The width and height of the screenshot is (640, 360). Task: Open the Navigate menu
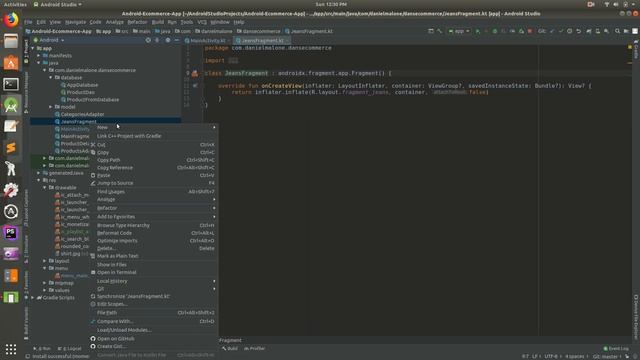(x=76, y=22)
